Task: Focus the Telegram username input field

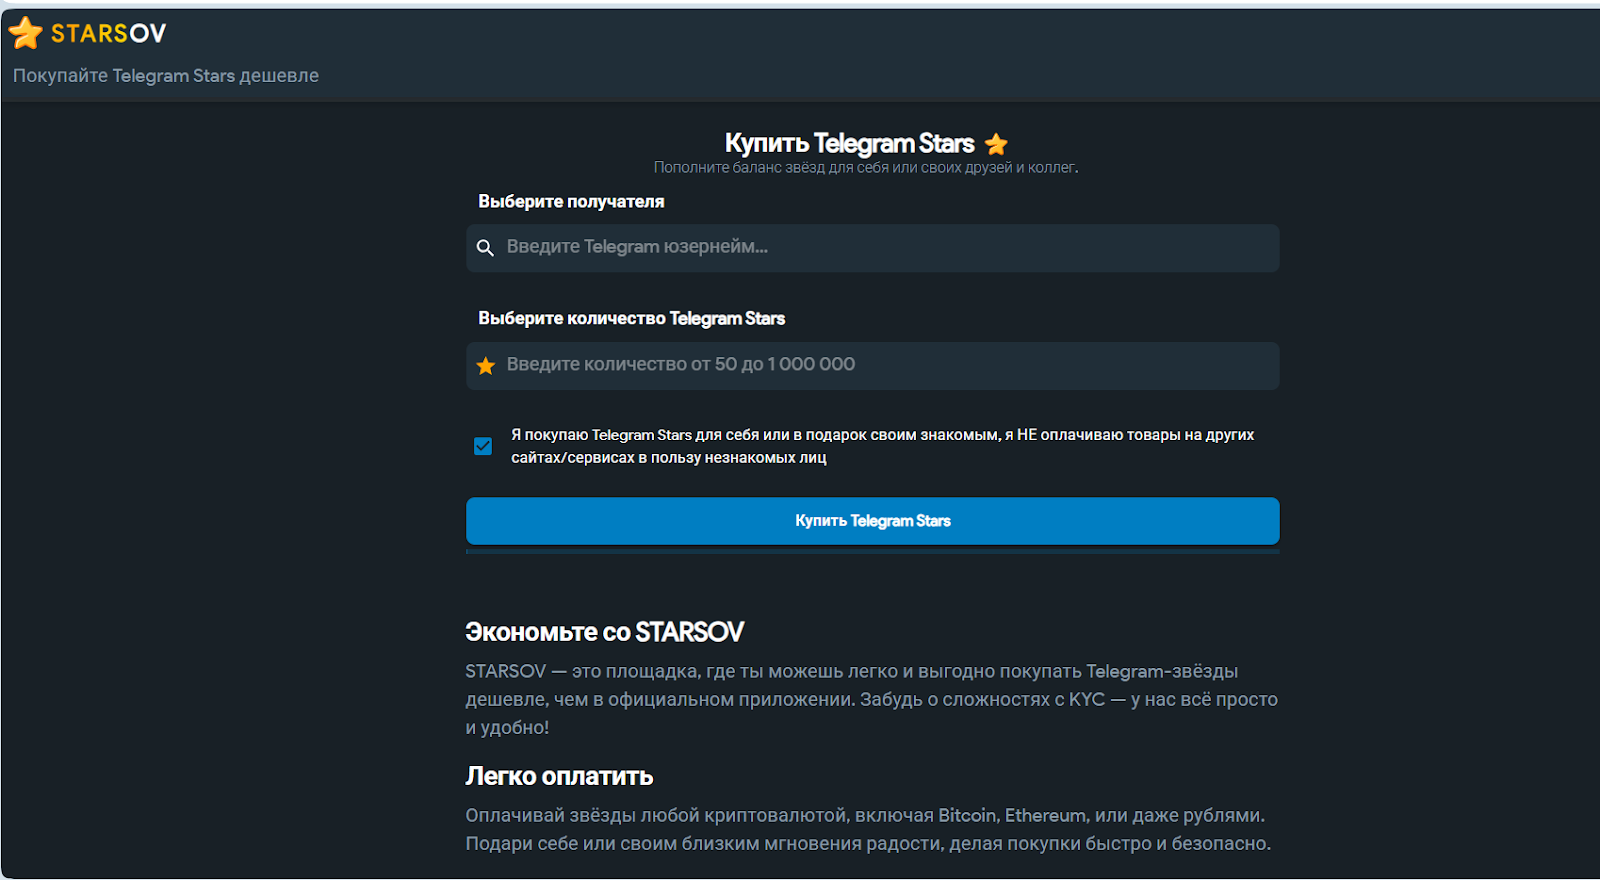Action: point(880,248)
